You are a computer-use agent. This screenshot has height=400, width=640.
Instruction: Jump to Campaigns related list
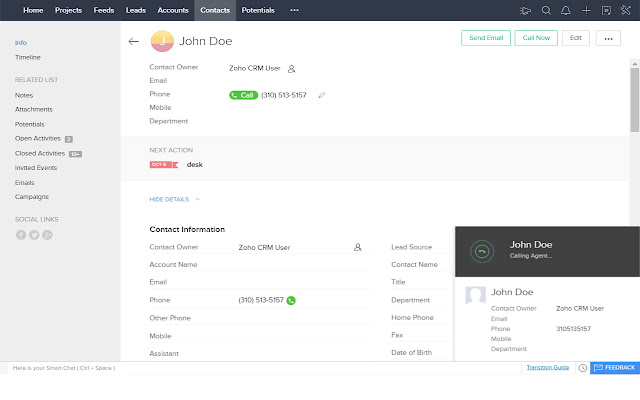[32, 197]
